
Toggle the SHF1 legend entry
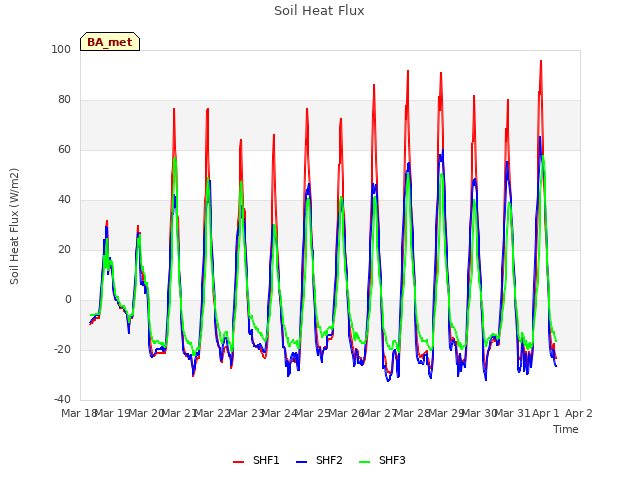[256, 460]
